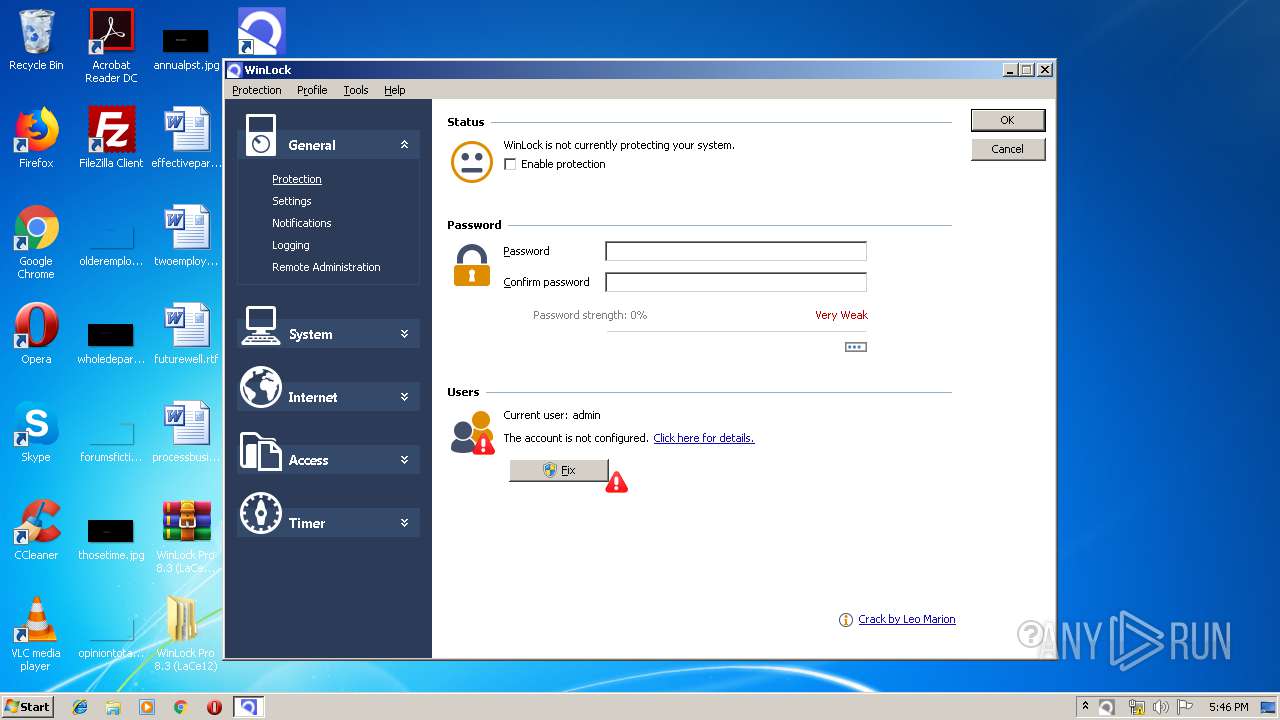Open the Protection menu
The width and height of the screenshot is (1280, 720).
click(257, 90)
